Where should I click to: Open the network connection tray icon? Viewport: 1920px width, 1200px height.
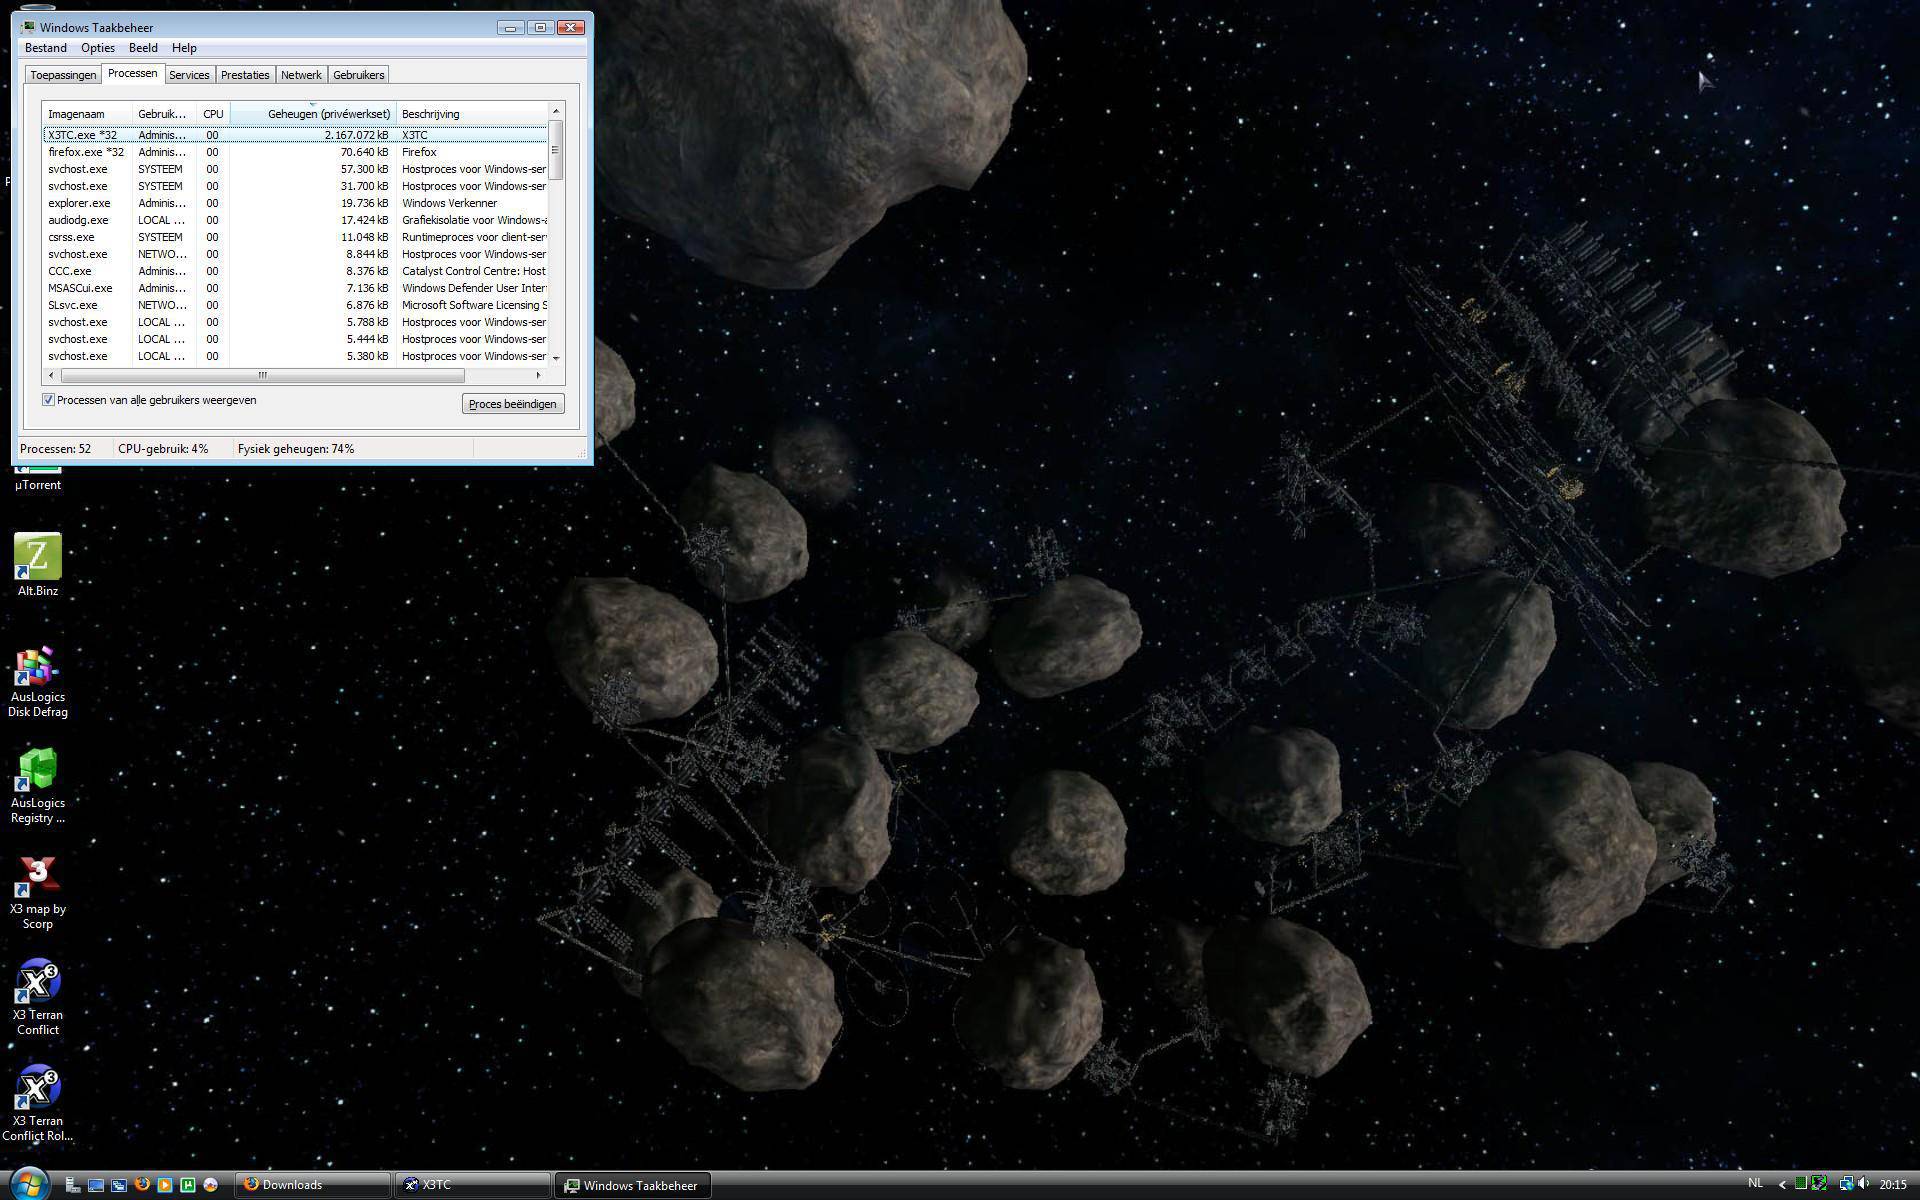(1846, 1184)
